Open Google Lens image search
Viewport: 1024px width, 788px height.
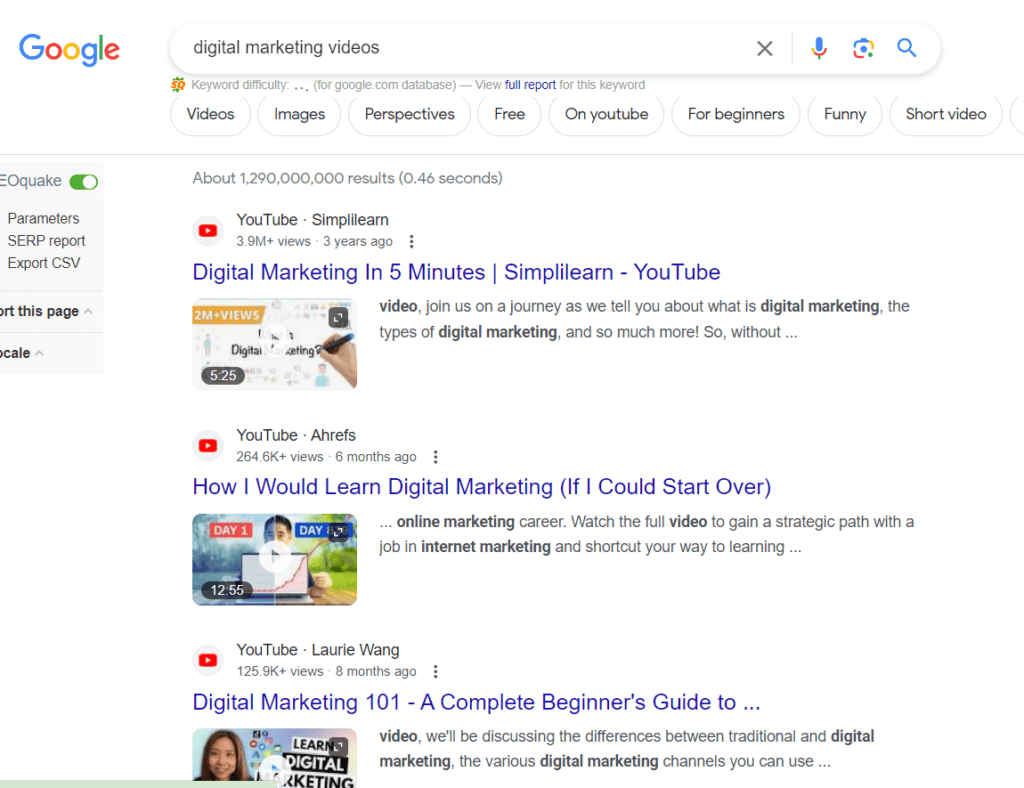click(x=863, y=48)
